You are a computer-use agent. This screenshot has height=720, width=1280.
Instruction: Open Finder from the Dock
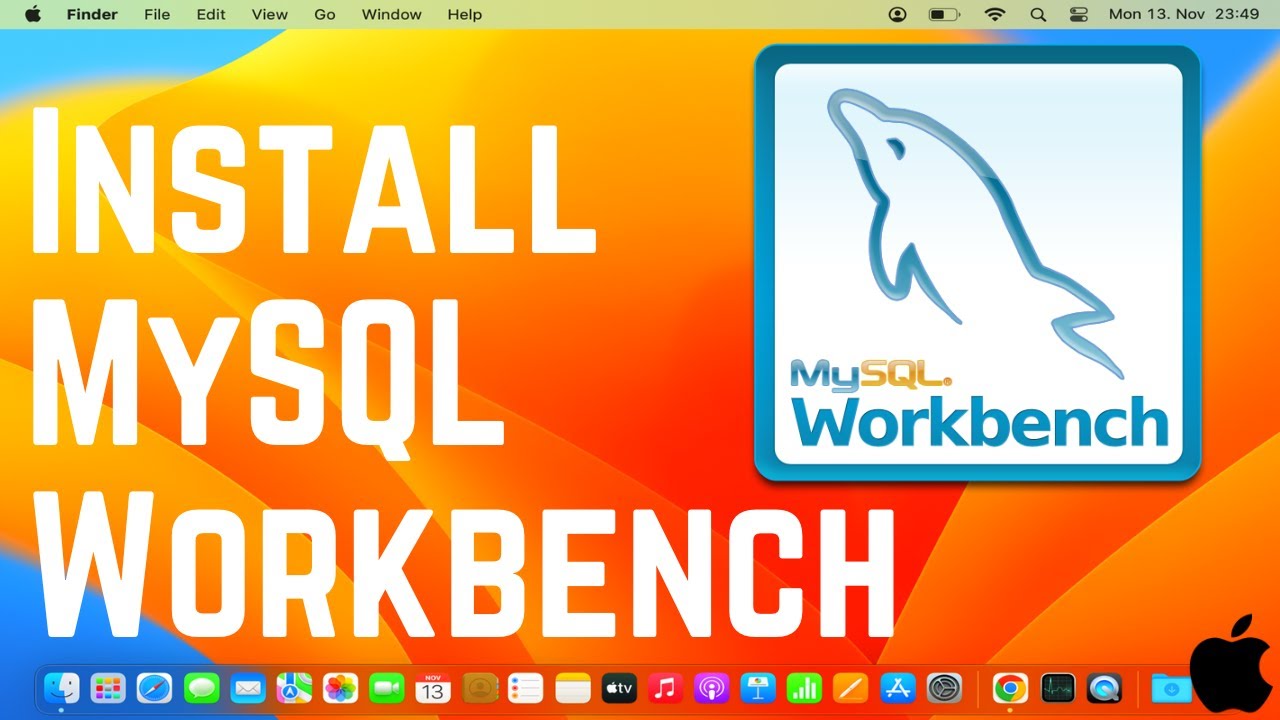(63, 688)
